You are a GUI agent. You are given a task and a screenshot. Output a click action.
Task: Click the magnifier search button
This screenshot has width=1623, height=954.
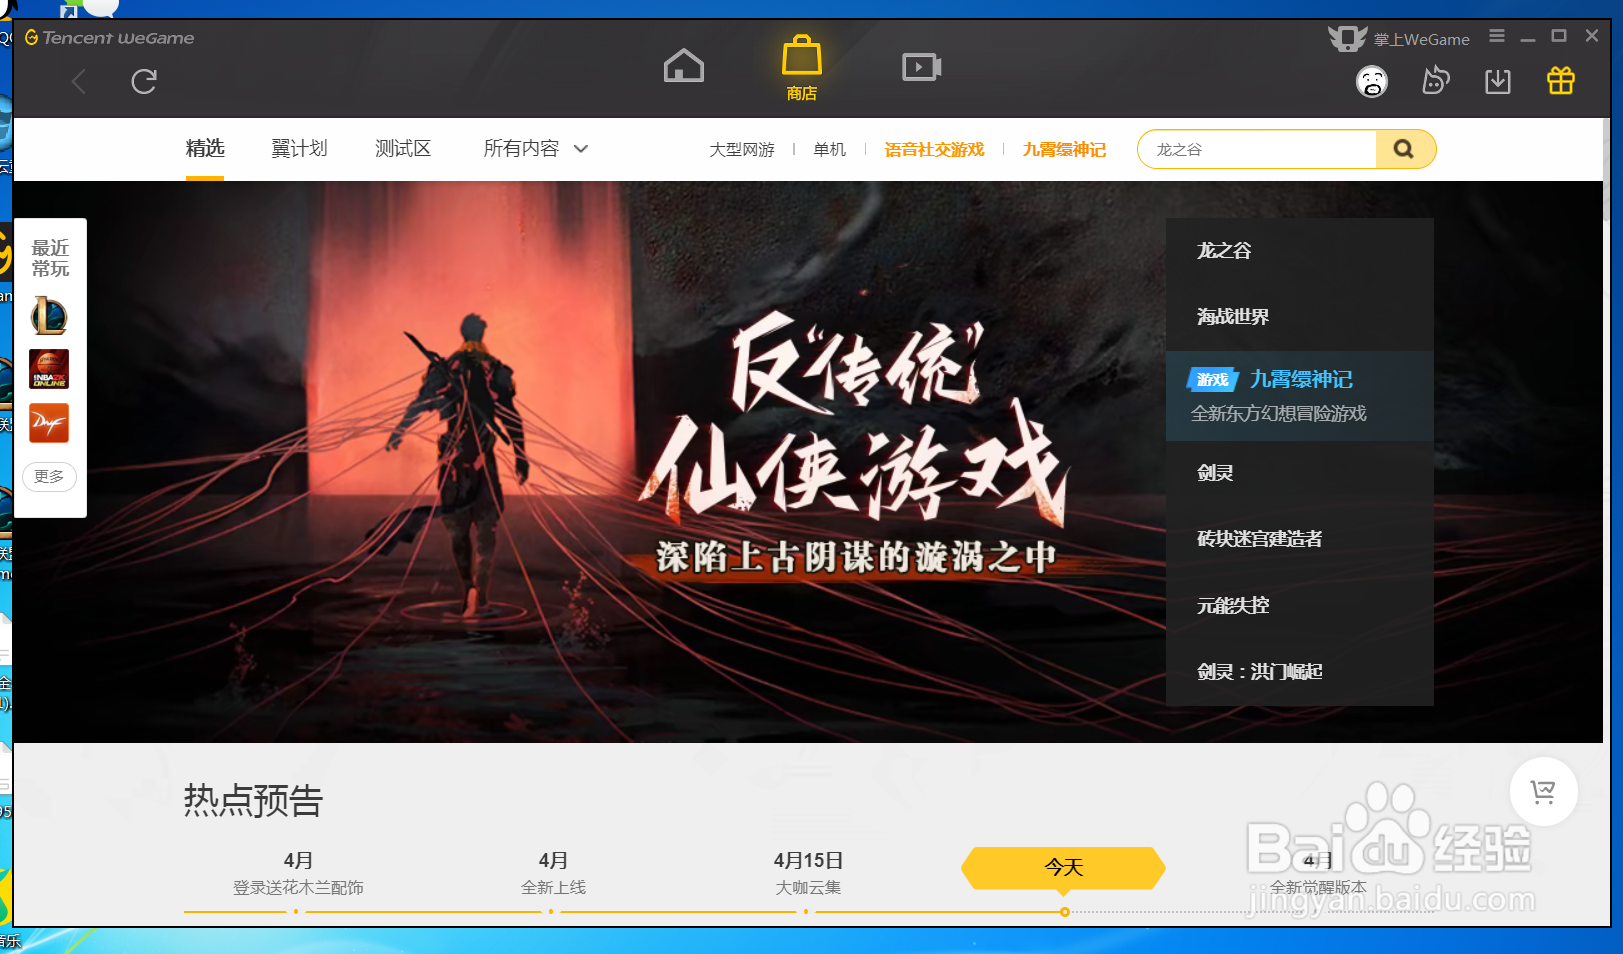coord(1405,149)
